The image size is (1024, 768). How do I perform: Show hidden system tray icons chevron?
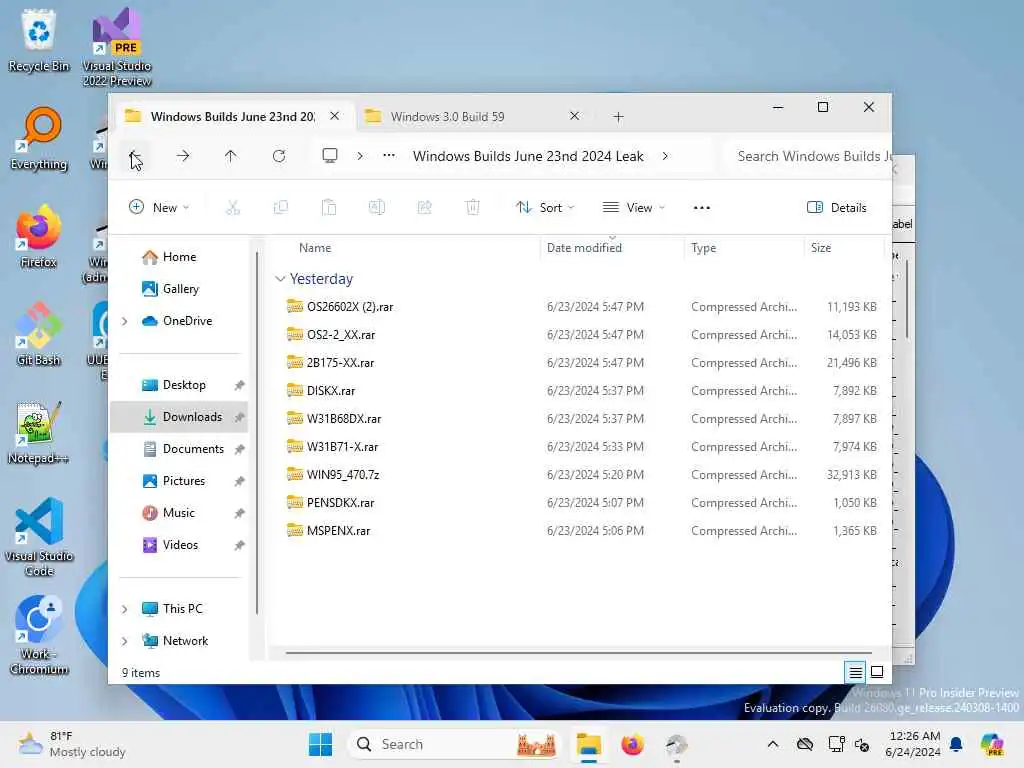point(773,744)
